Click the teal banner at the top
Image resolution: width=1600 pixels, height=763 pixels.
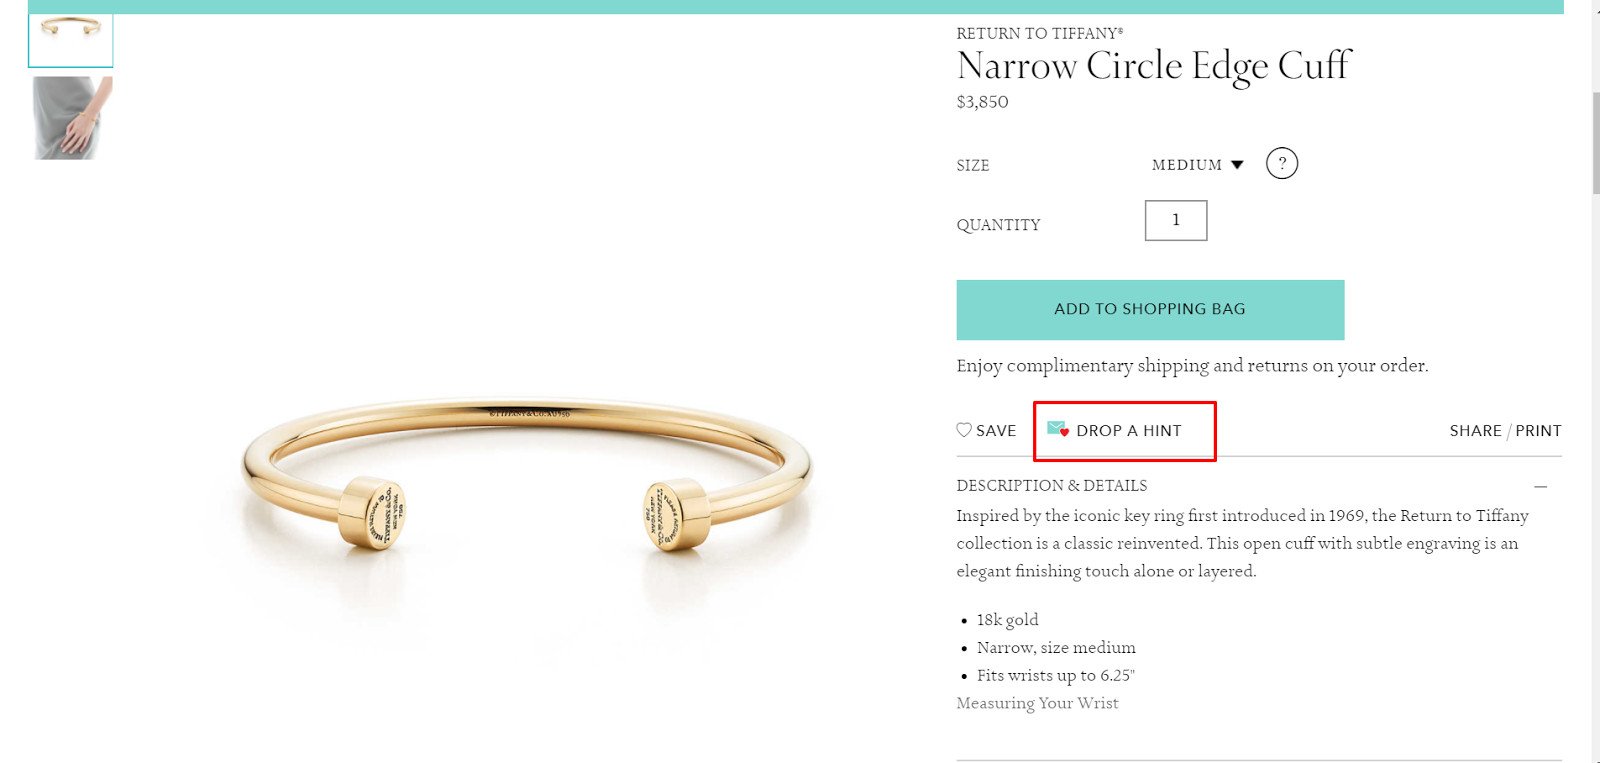[x=780, y=6]
